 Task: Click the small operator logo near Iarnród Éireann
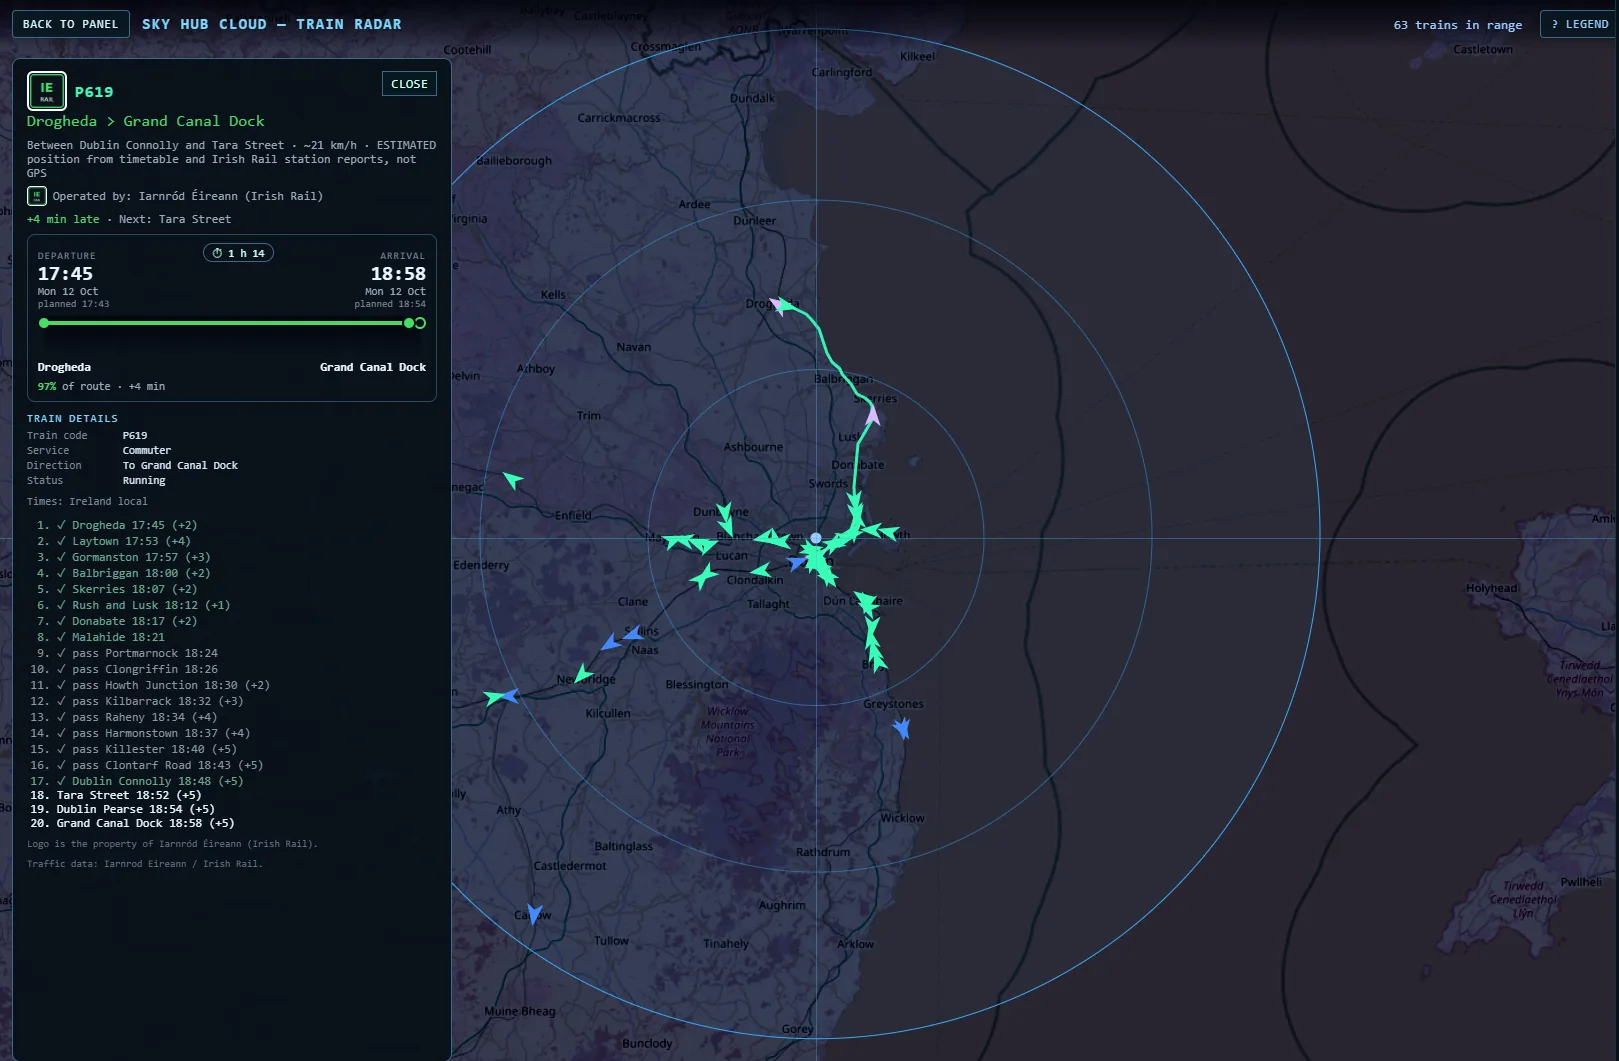36,196
